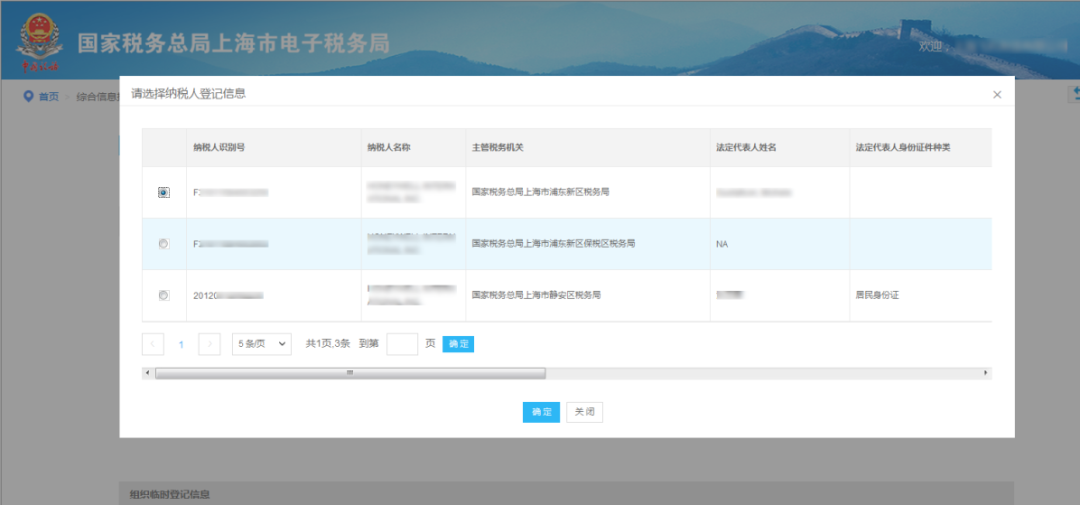1080x505 pixels.
Task: Go to next page using the right arrow
Action: [x=209, y=344]
